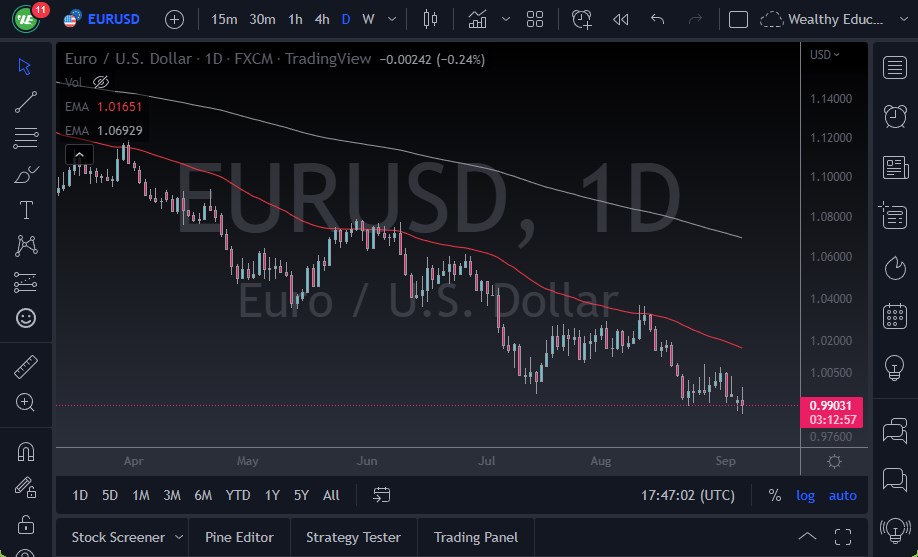This screenshot has height=557, width=918.
Task: Open the user profile avatar menu
Action: [x=26, y=19]
